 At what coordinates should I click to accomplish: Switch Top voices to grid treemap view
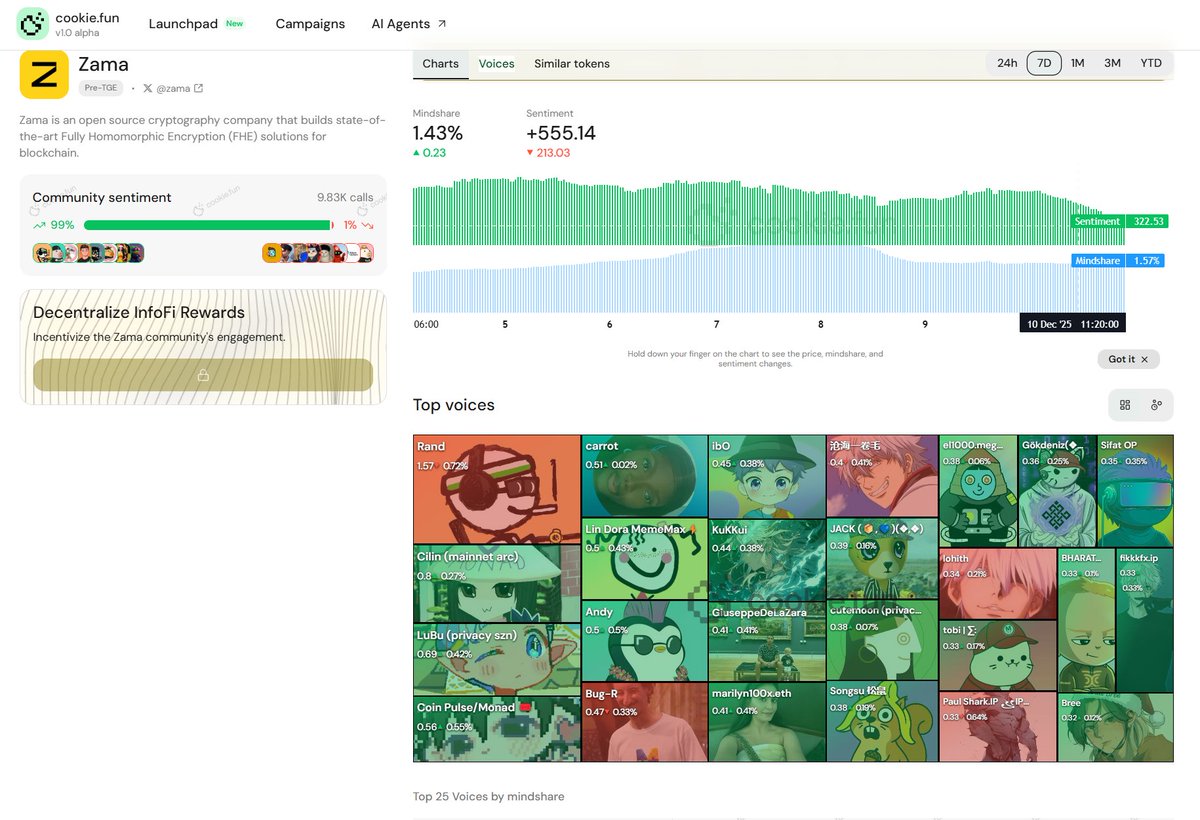click(x=1125, y=404)
